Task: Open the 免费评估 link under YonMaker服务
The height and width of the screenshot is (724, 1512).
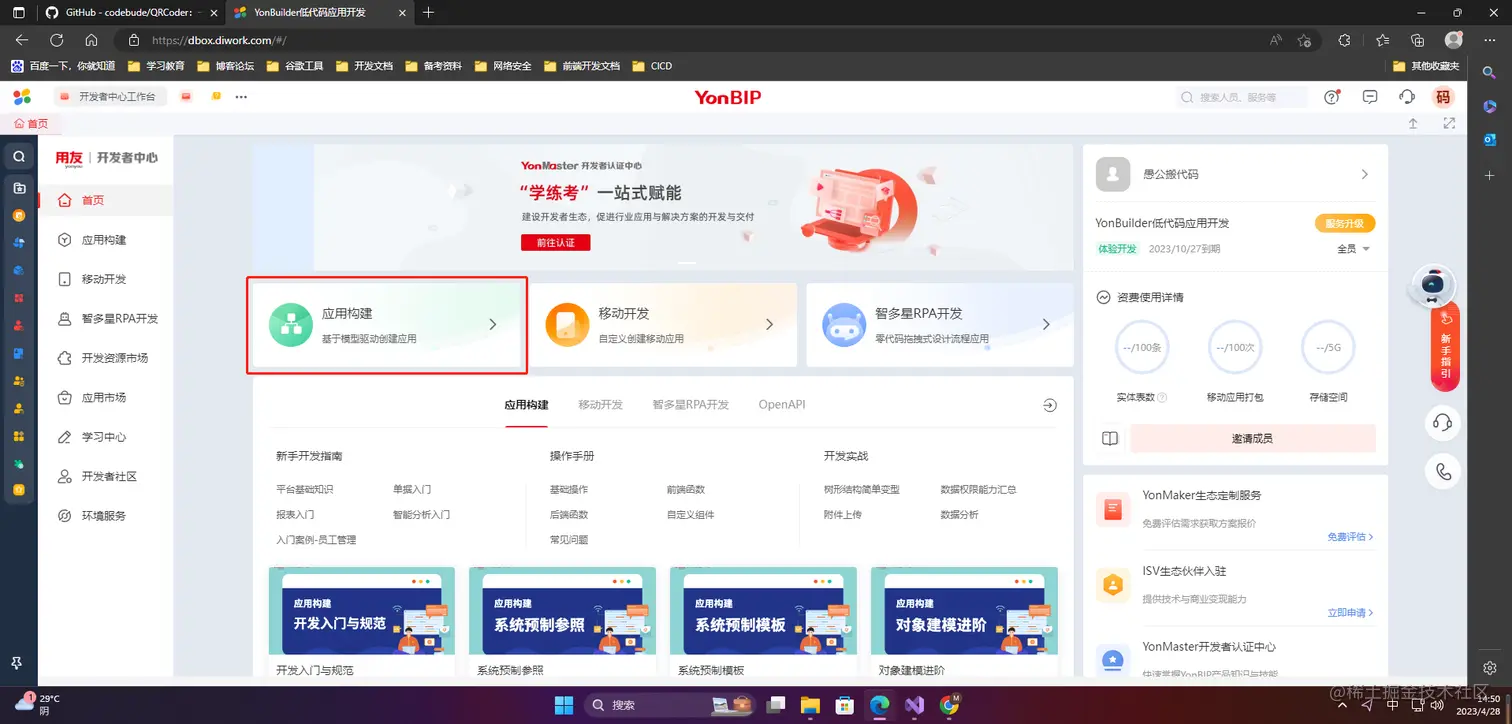Action: (1349, 536)
